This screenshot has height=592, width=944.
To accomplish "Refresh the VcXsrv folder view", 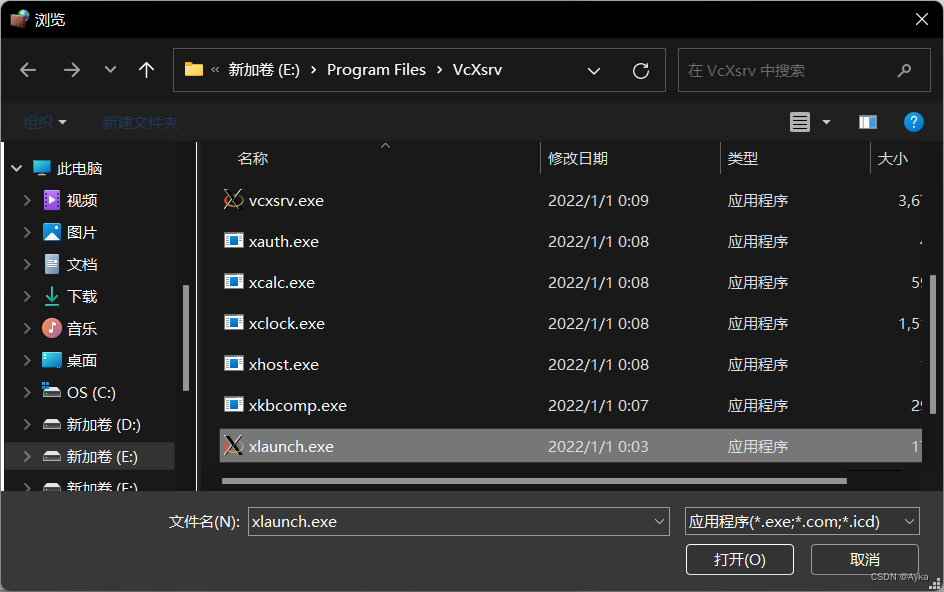I will [x=641, y=71].
